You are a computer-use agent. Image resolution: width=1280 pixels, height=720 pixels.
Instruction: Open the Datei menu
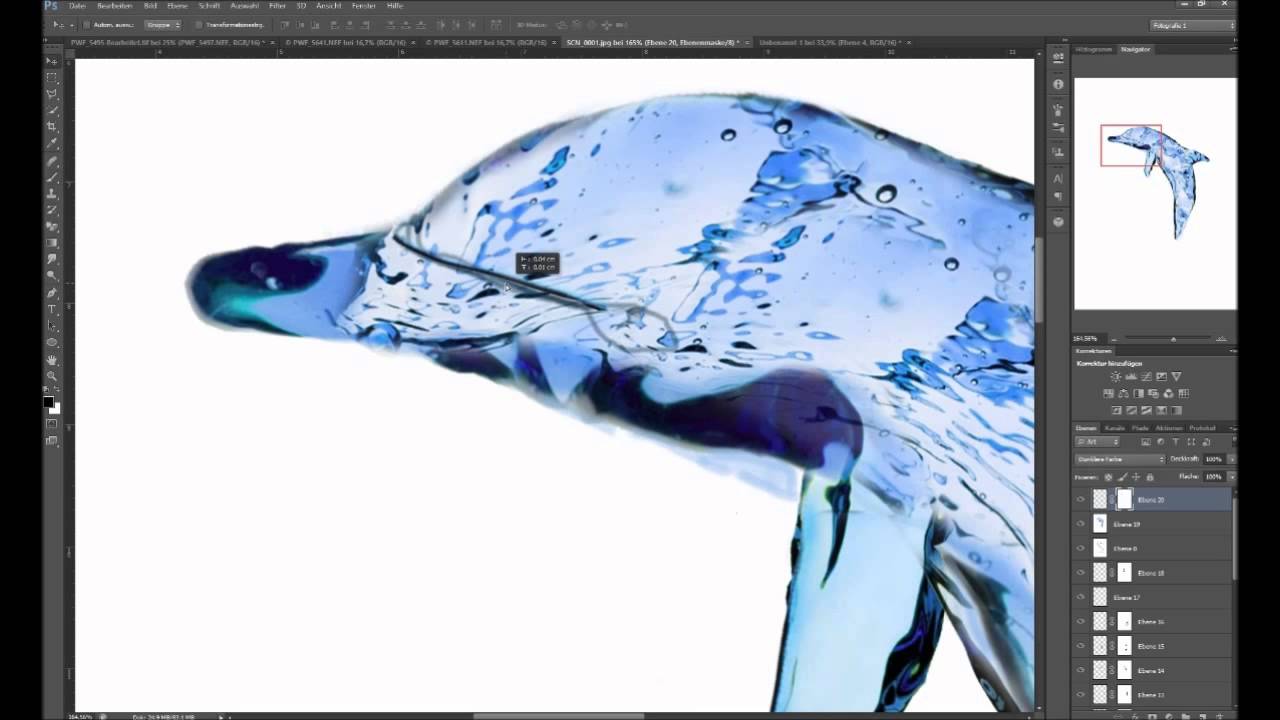(x=77, y=6)
